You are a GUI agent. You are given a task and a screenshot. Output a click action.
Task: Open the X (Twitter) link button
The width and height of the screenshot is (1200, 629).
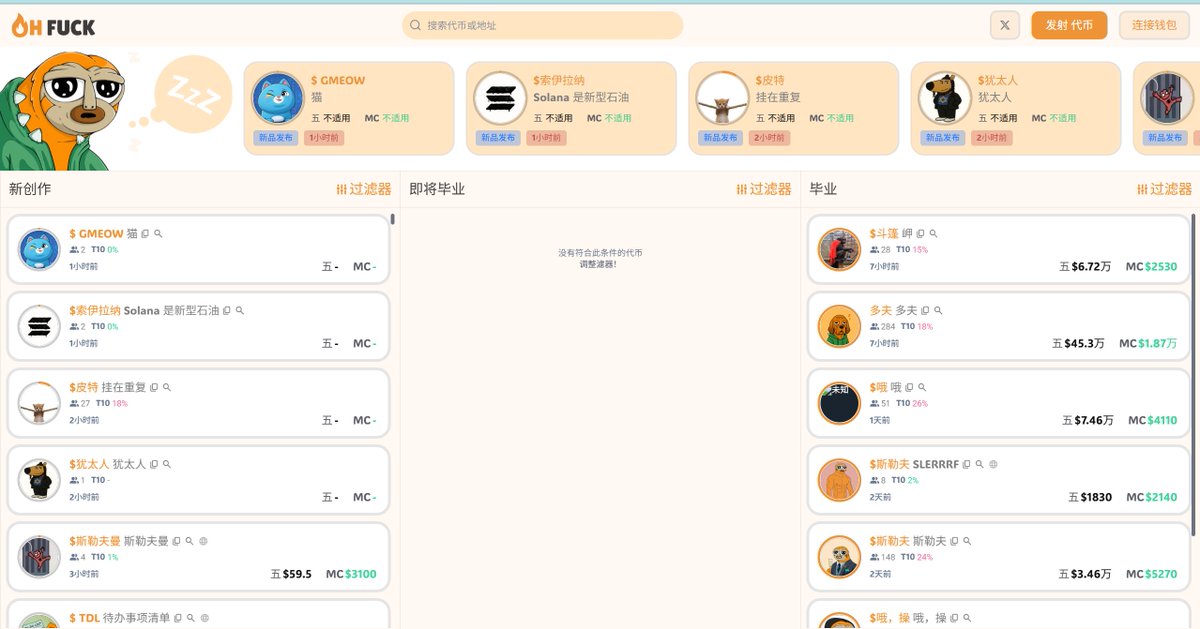[x=1004, y=25]
